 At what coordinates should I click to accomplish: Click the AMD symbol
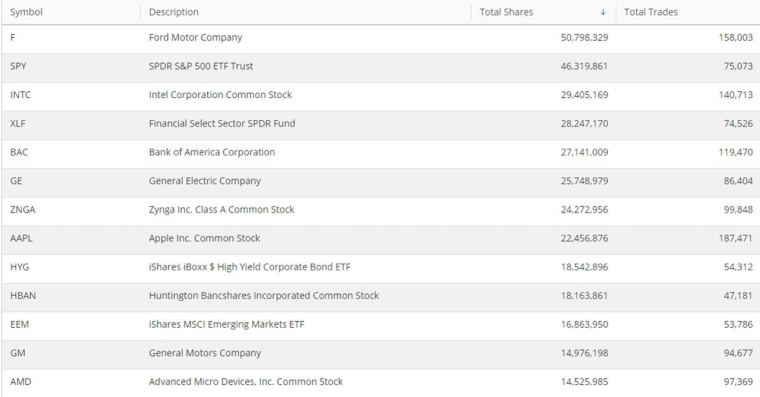coord(21,381)
